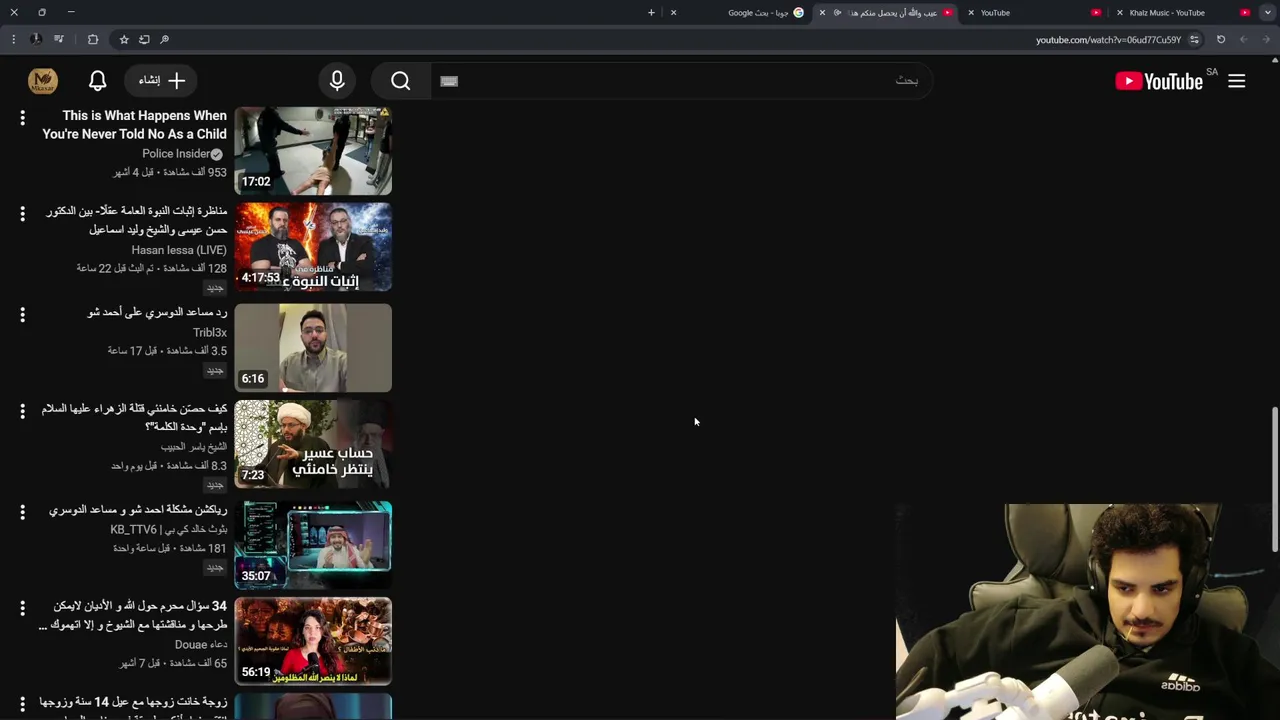Open the 56:19 video thumbnail
This screenshot has width=1280, height=720.
313,641
